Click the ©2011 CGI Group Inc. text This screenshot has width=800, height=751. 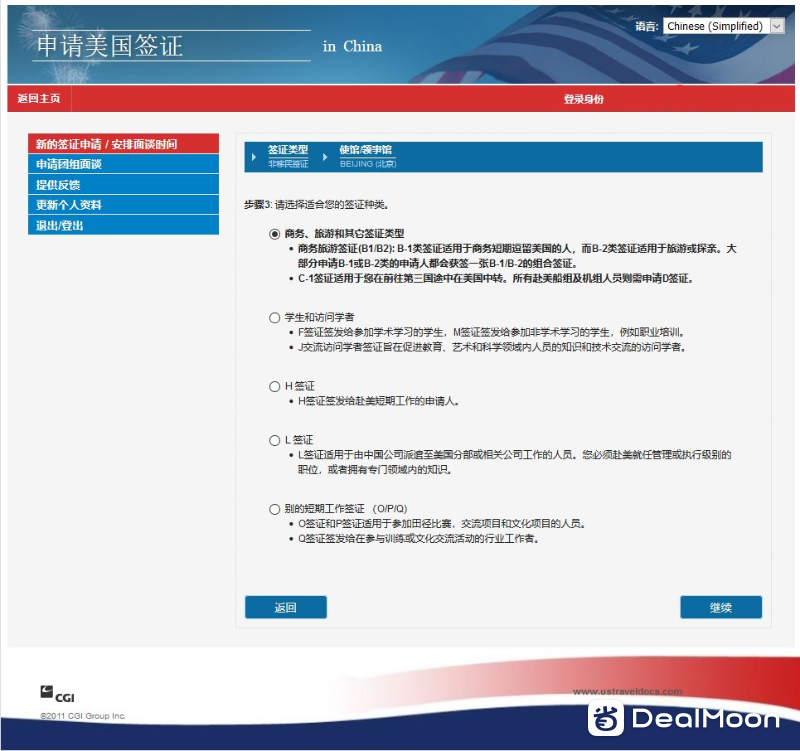coord(83,716)
